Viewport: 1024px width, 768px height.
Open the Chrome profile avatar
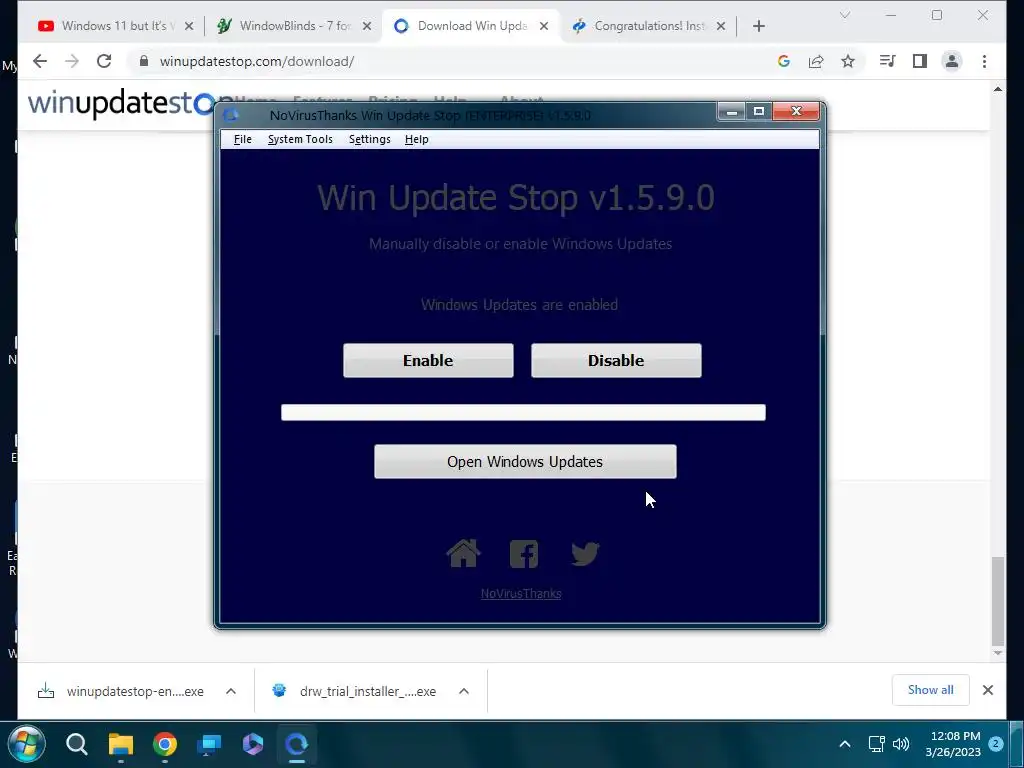952,61
